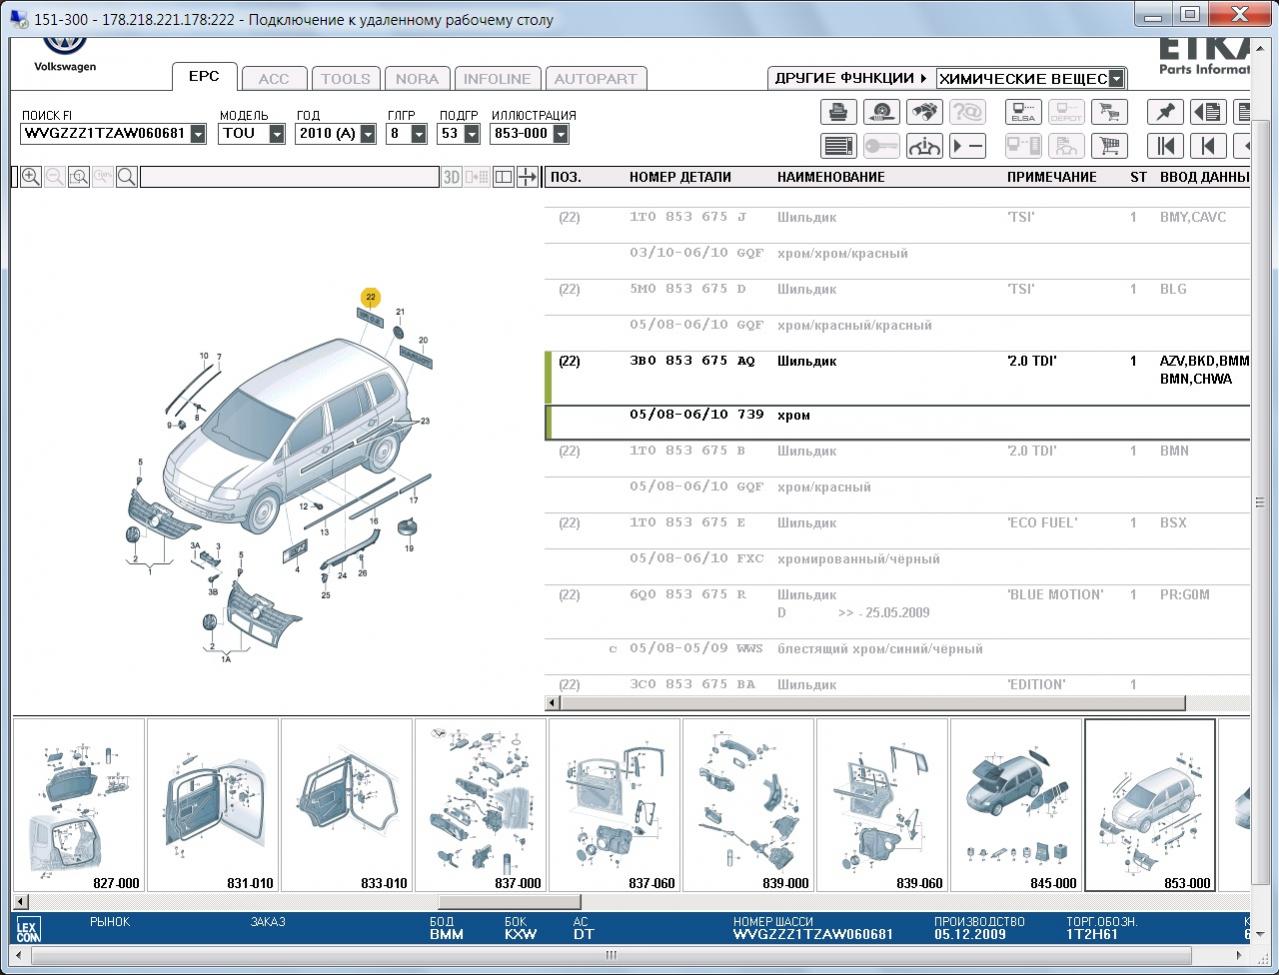This screenshot has width=1279, height=975.
Task: Select part row 1T0 853 675 E
Action: point(898,523)
